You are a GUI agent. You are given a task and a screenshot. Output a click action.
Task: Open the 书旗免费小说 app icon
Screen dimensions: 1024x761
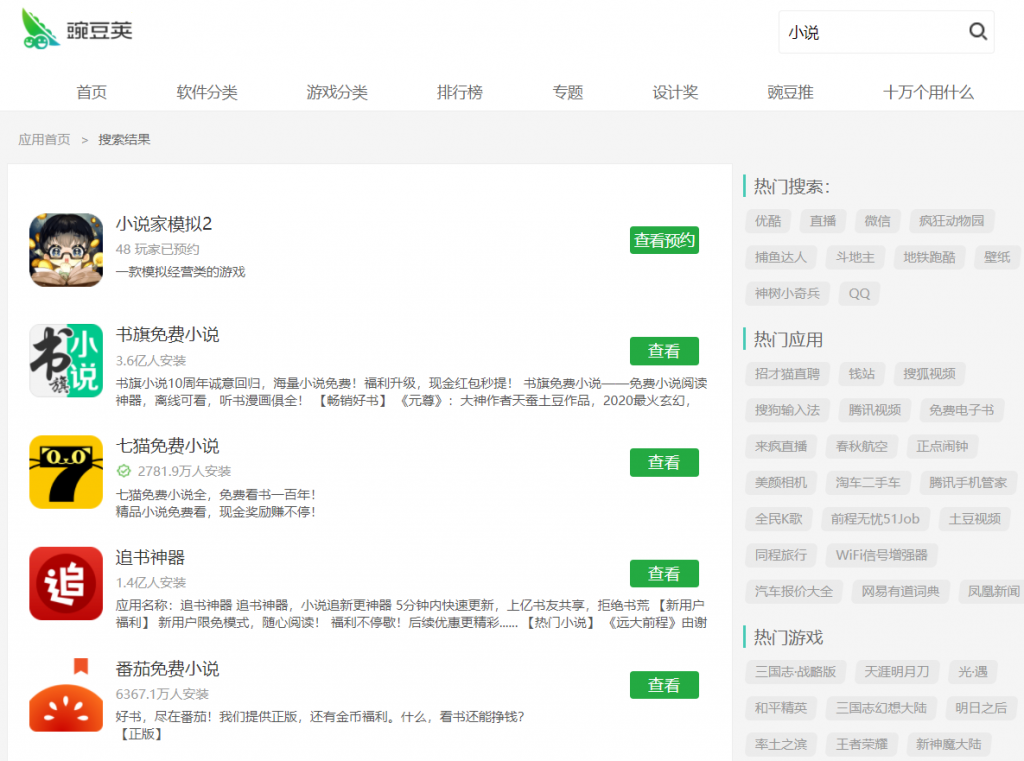66,361
